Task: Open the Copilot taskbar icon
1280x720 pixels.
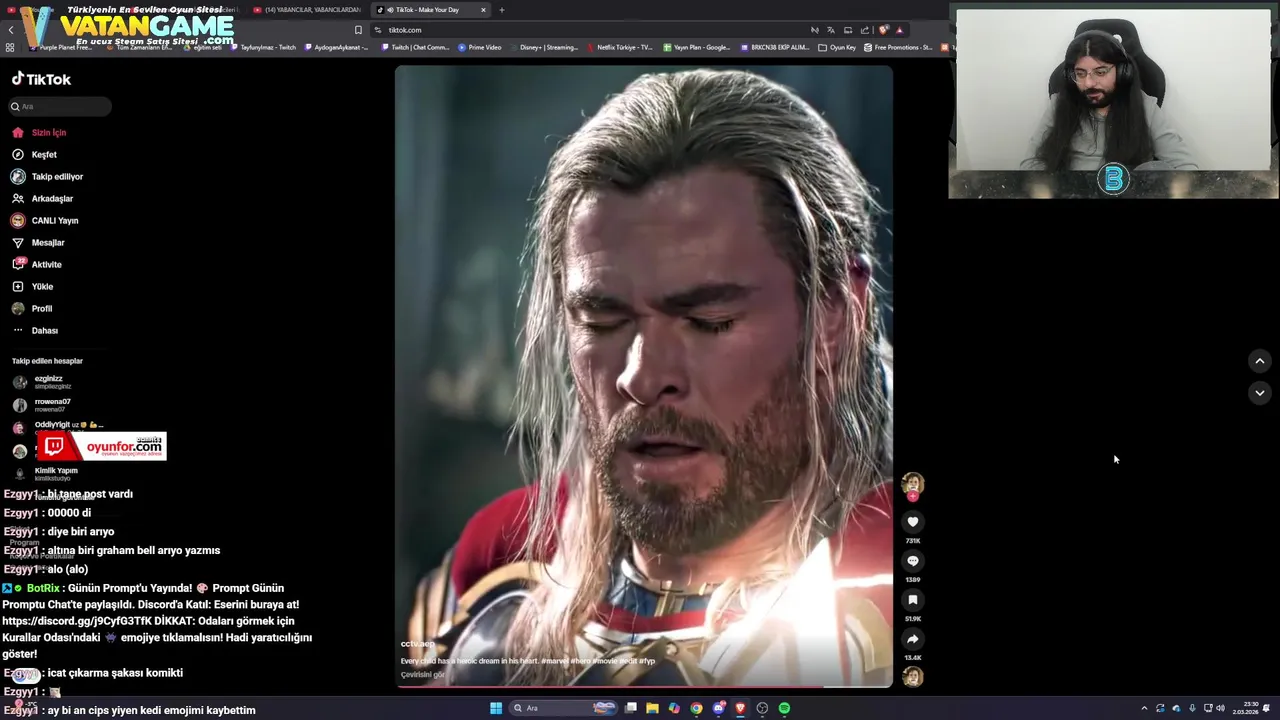Action: (x=674, y=708)
